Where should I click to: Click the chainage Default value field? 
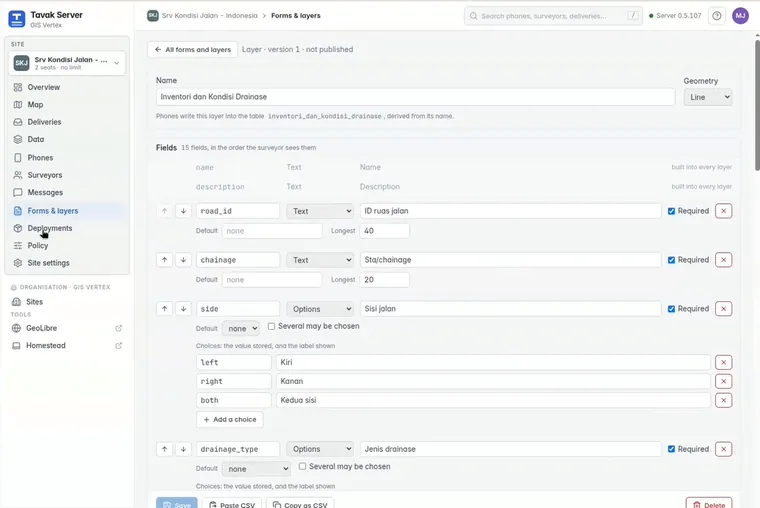point(272,280)
